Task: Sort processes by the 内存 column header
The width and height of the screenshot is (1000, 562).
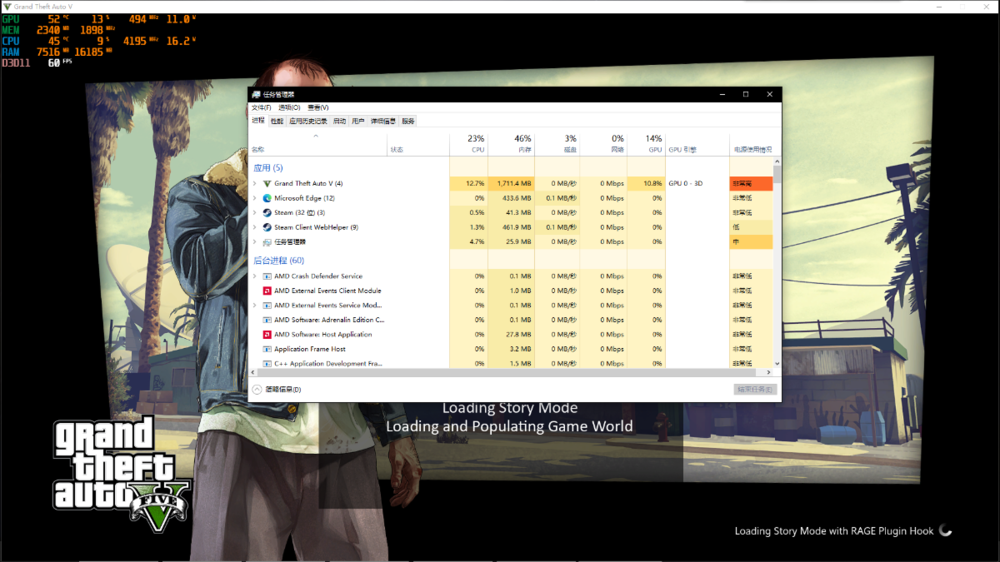Action: click(522, 144)
